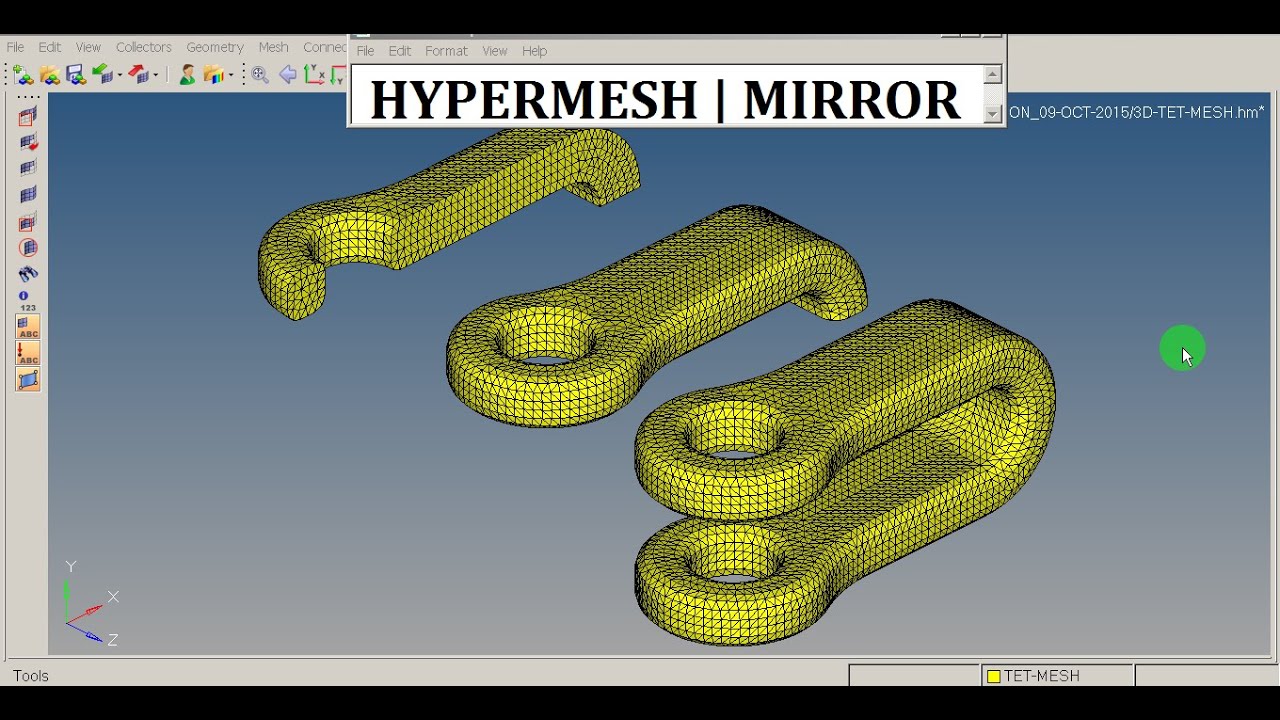The width and height of the screenshot is (1280, 720).
Task: Activate the Spherical Clipping circle icon
Action: [28, 248]
